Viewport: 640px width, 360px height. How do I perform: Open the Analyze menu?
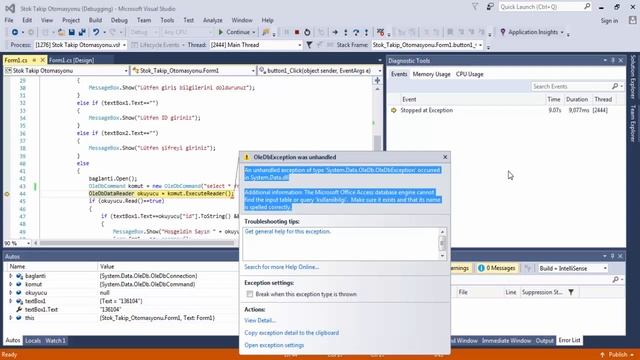(x=213, y=20)
